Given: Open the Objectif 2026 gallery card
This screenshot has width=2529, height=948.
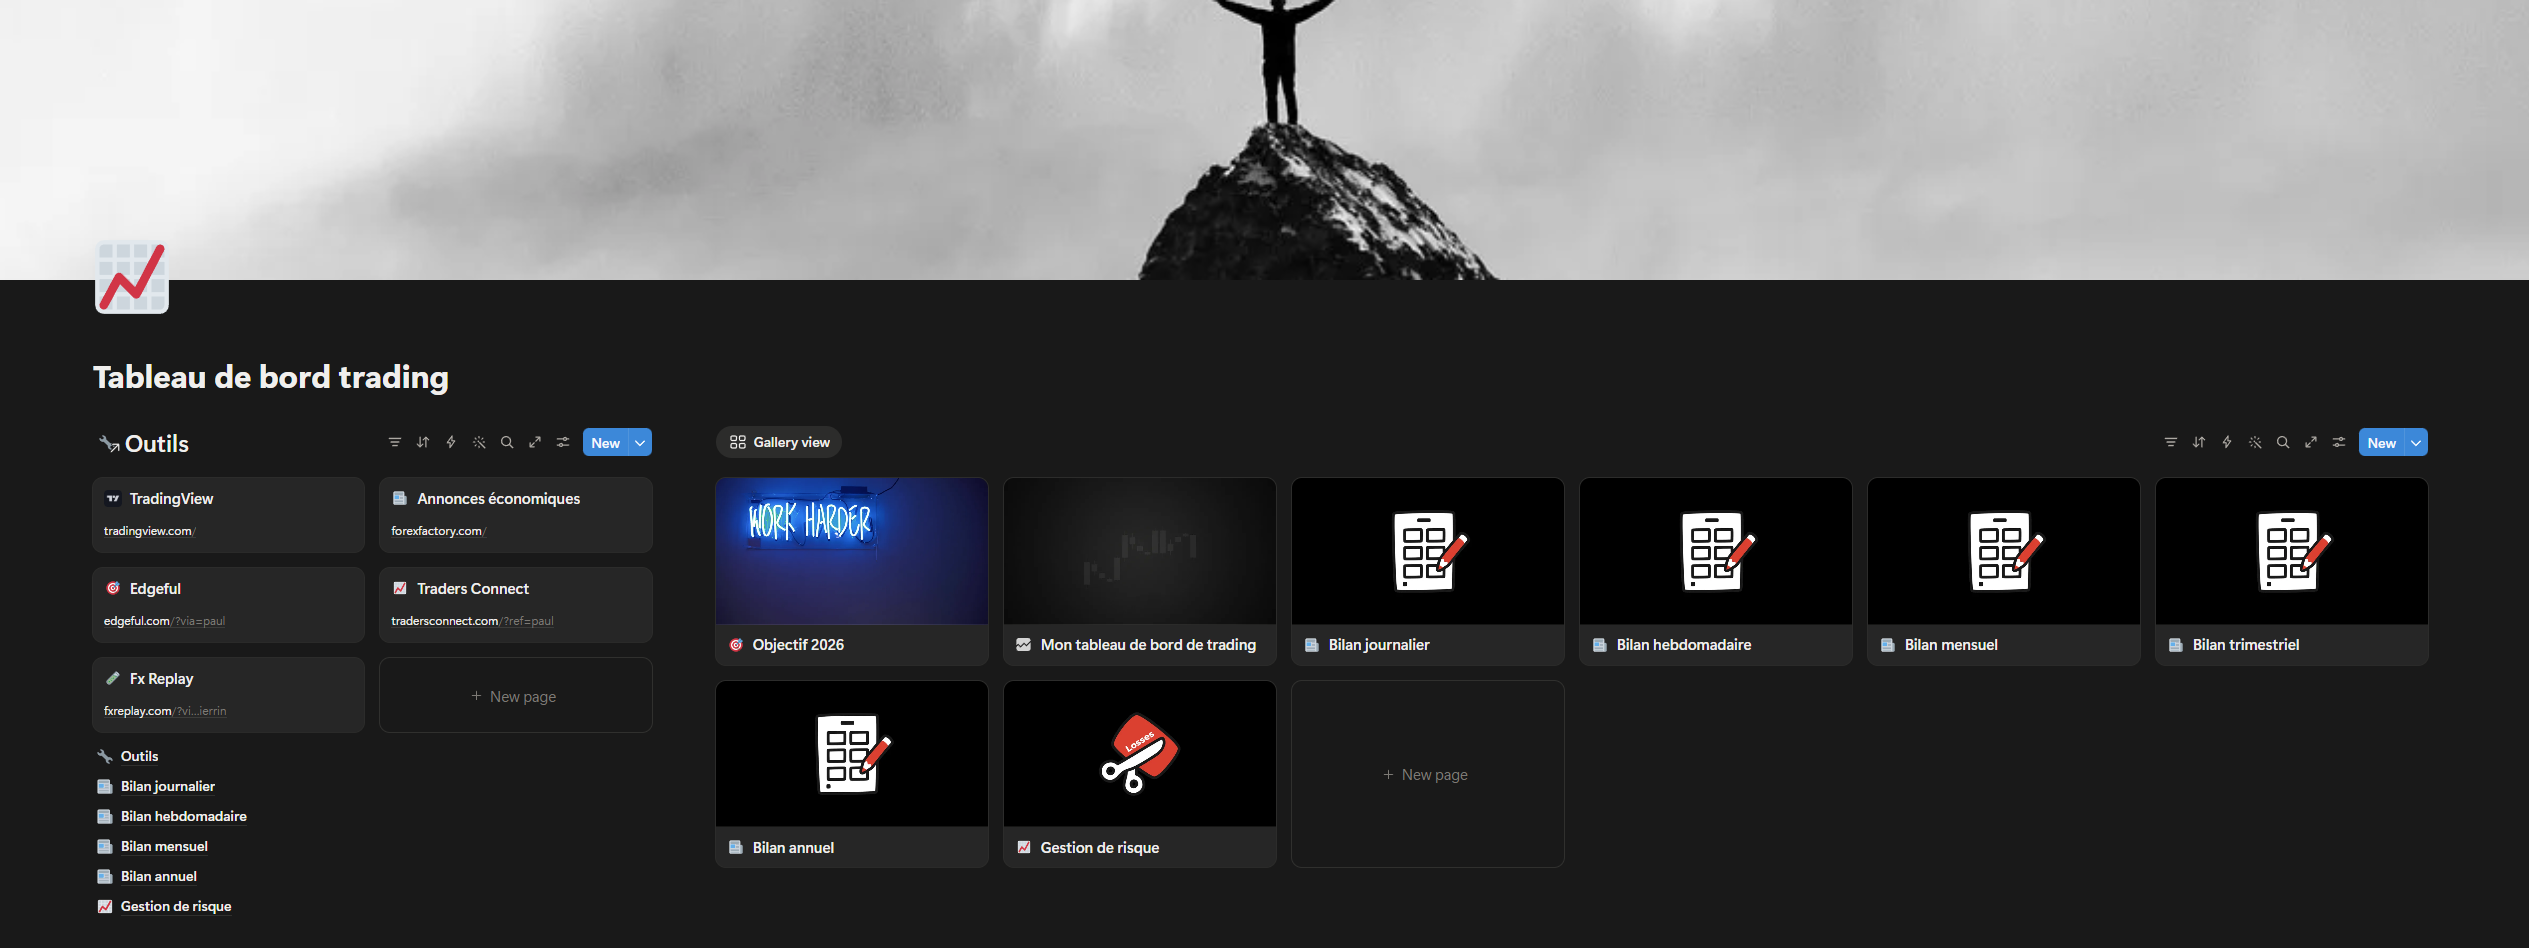Looking at the screenshot, I should point(852,571).
